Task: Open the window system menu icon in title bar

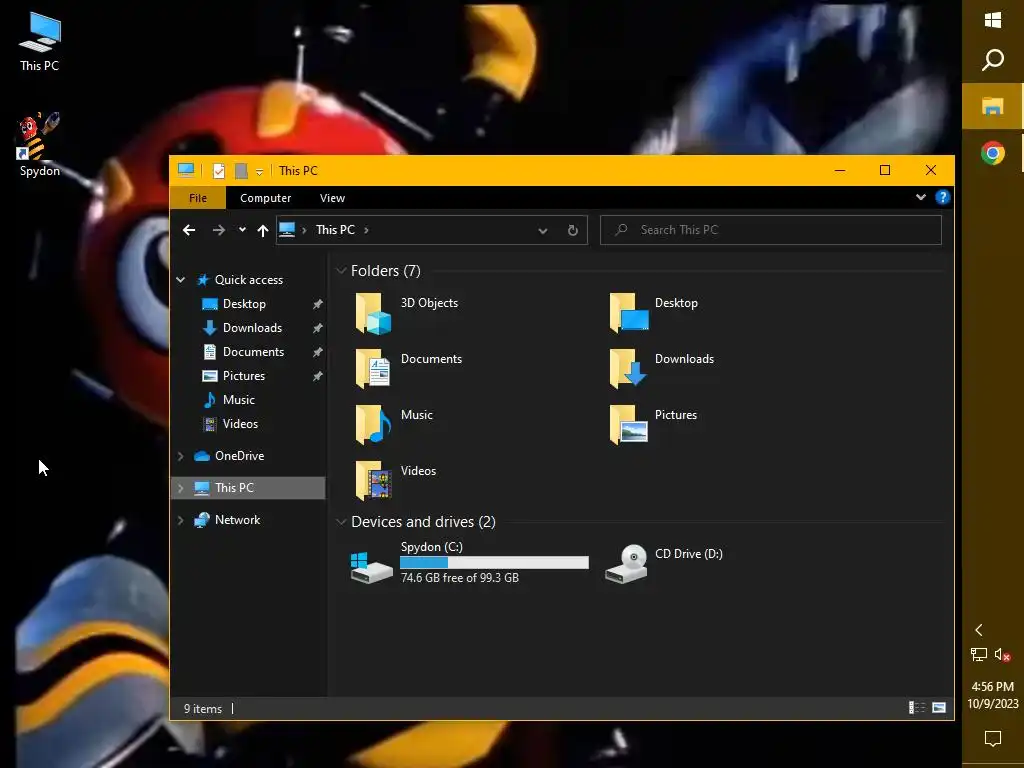Action: coord(186,170)
